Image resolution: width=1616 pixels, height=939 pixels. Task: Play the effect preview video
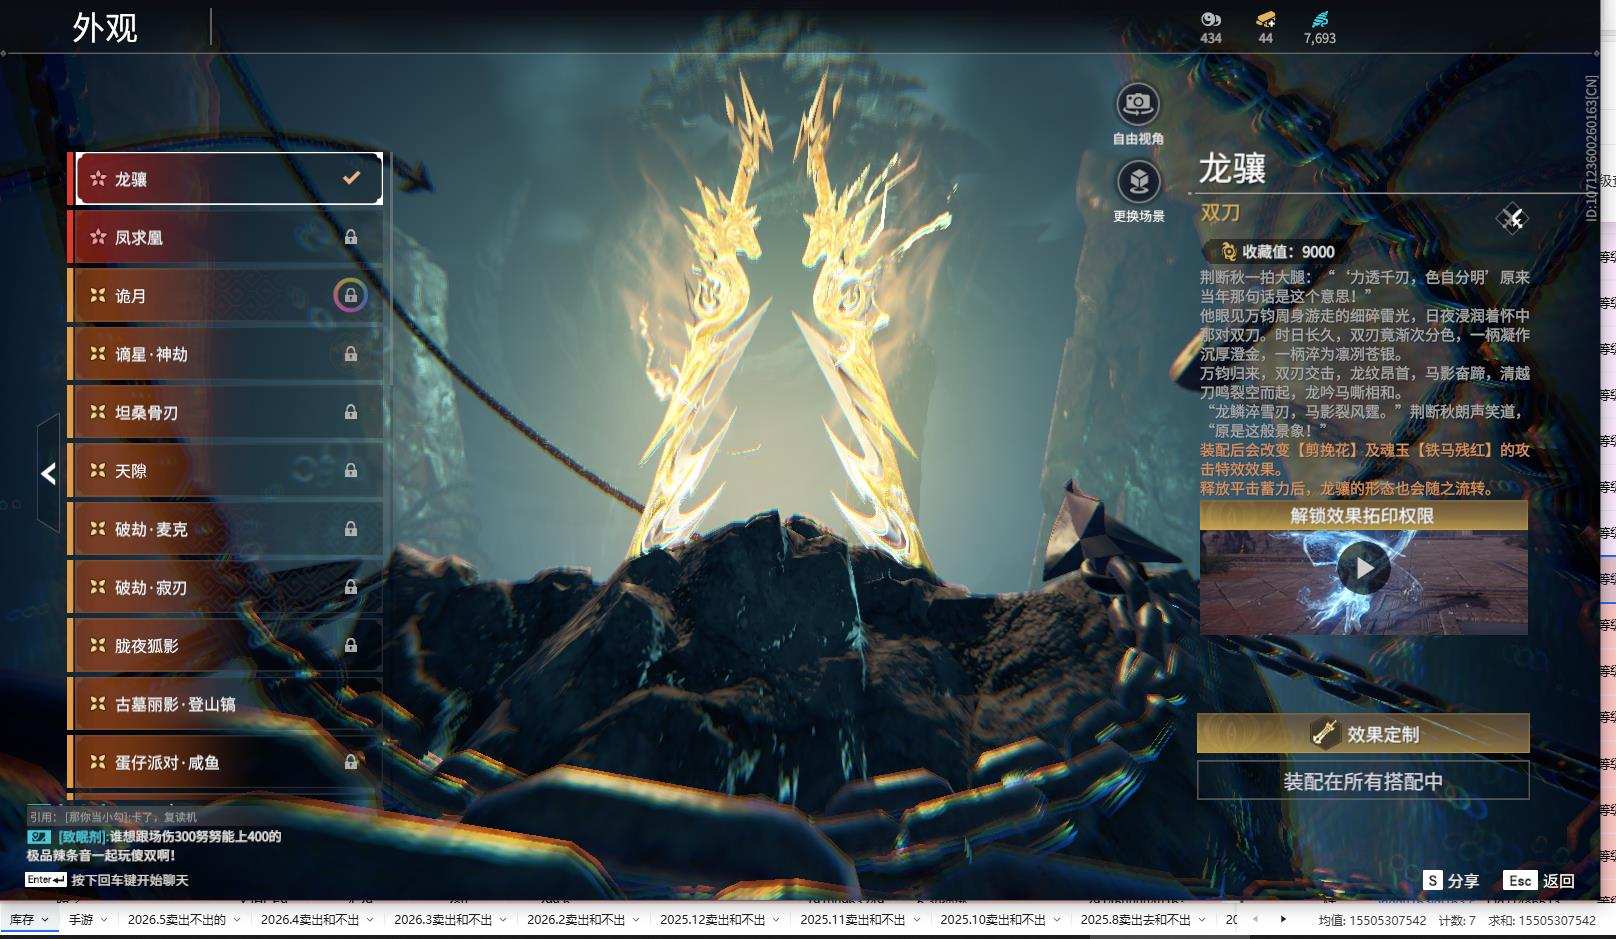coord(1364,568)
